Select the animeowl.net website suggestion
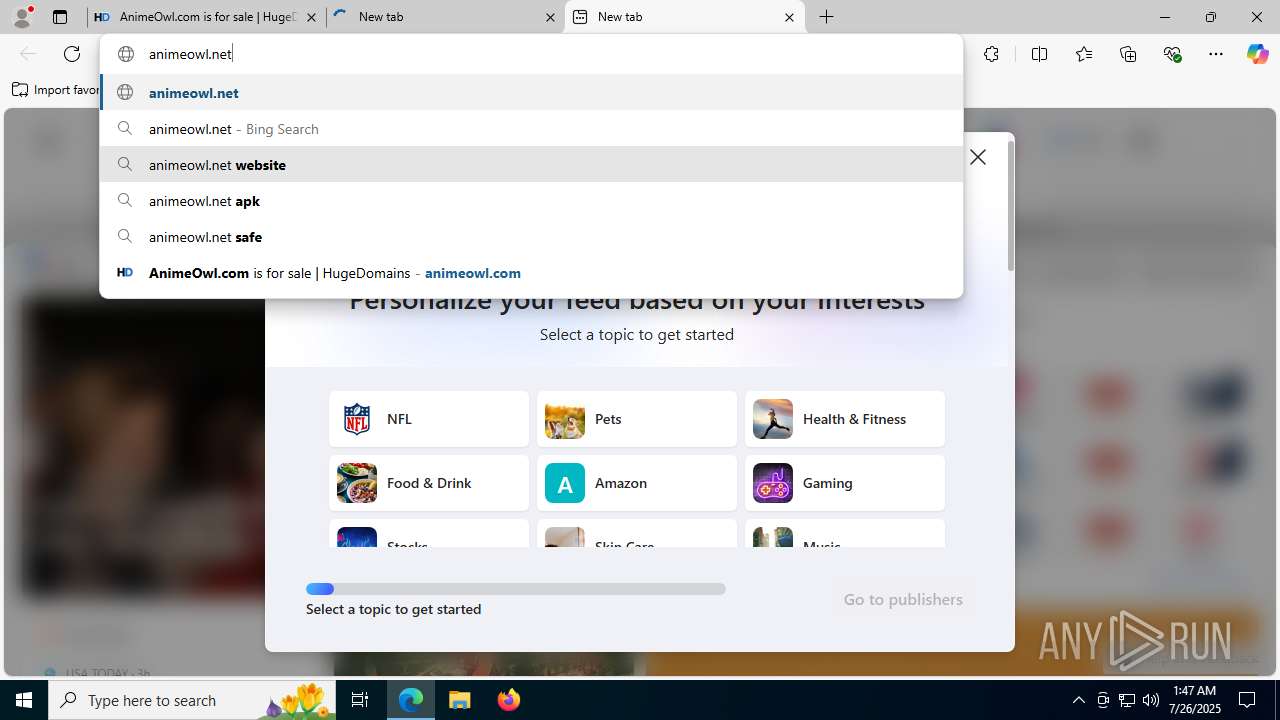This screenshot has width=1280, height=720. (x=531, y=165)
